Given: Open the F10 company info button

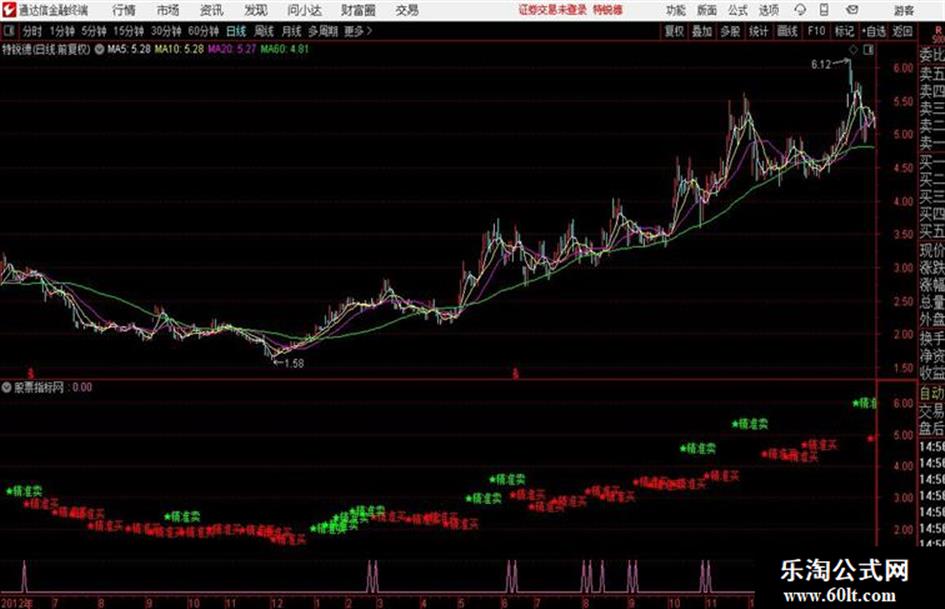Looking at the screenshot, I should [x=816, y=31].
